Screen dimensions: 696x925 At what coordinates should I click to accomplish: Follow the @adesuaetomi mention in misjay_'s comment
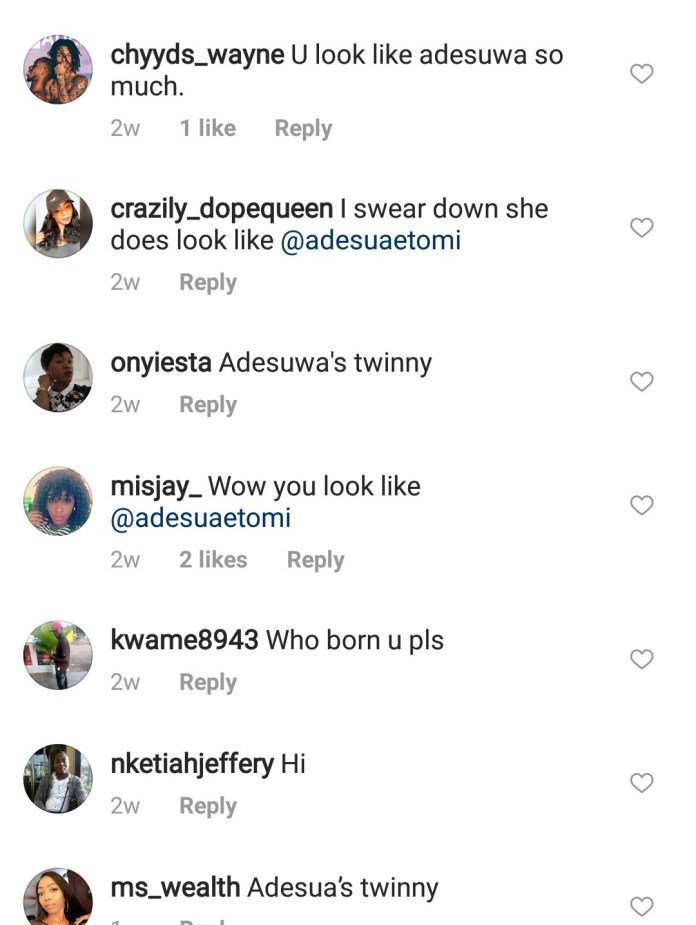[201, 519]
